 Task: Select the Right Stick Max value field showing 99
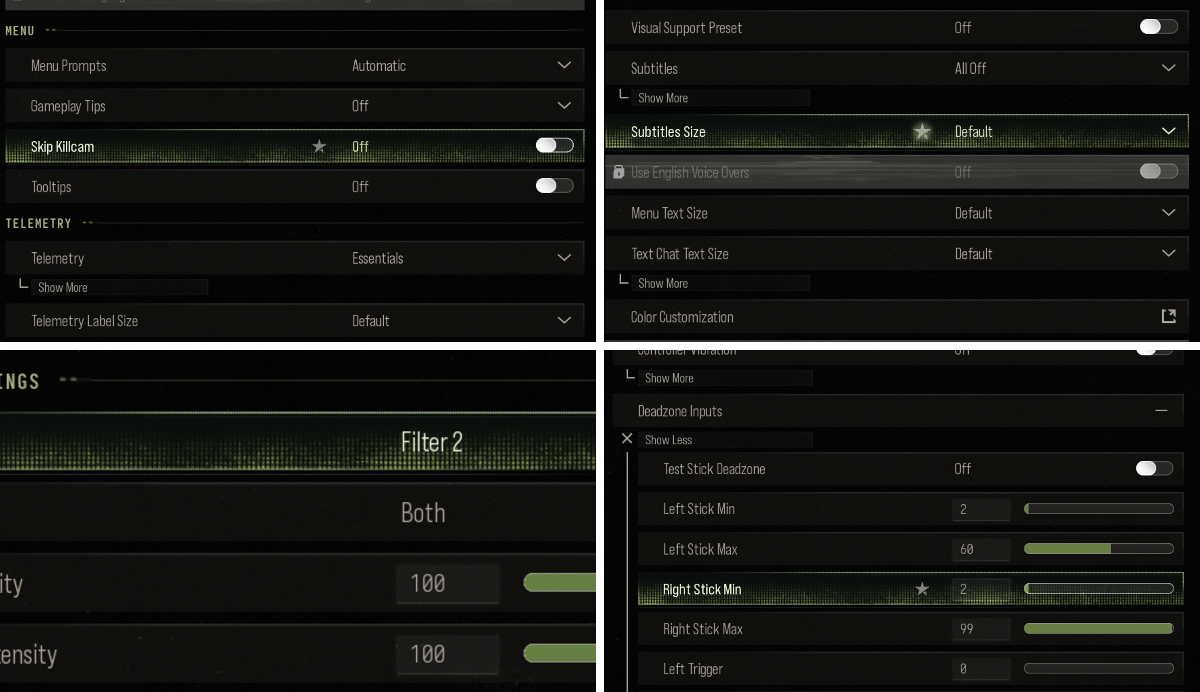click(x=981, y=629)
